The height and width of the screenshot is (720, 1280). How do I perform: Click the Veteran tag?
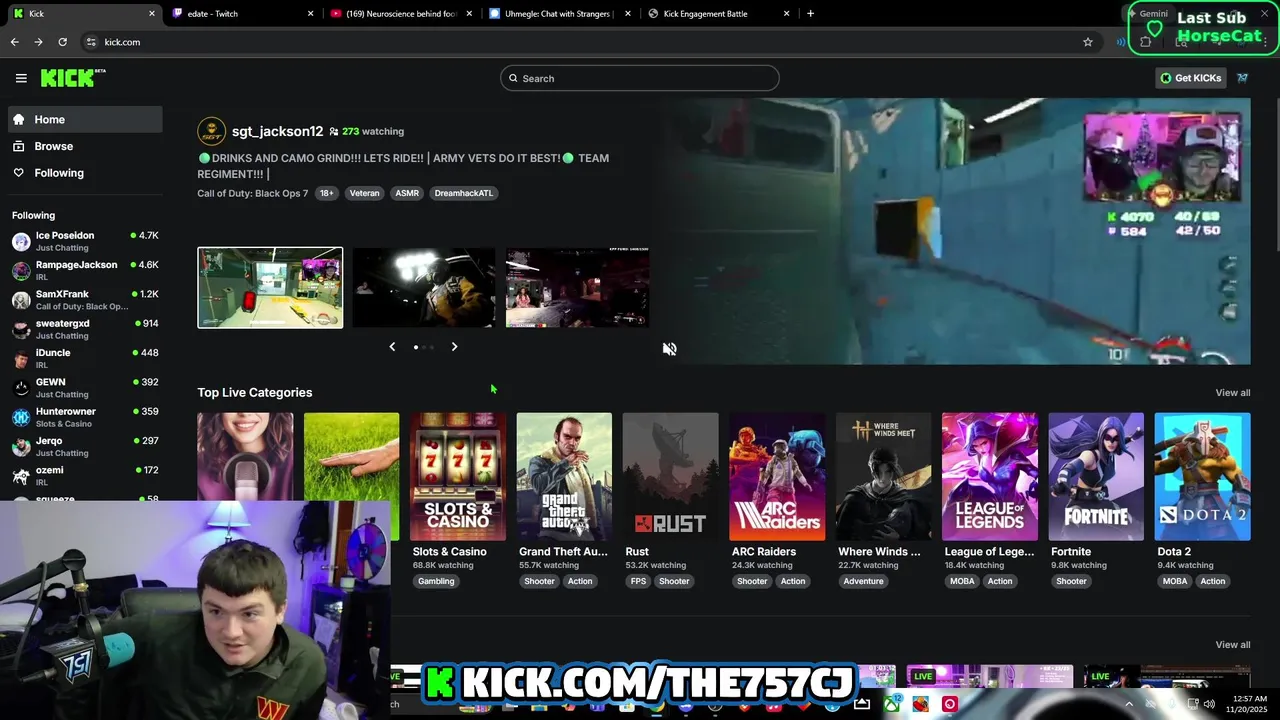(x=364, y=193)
